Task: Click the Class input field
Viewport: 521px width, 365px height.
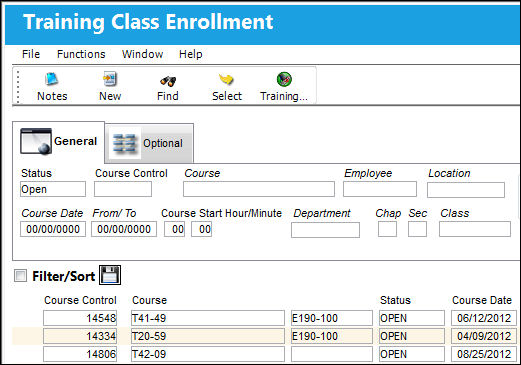Action: (475, 229)
